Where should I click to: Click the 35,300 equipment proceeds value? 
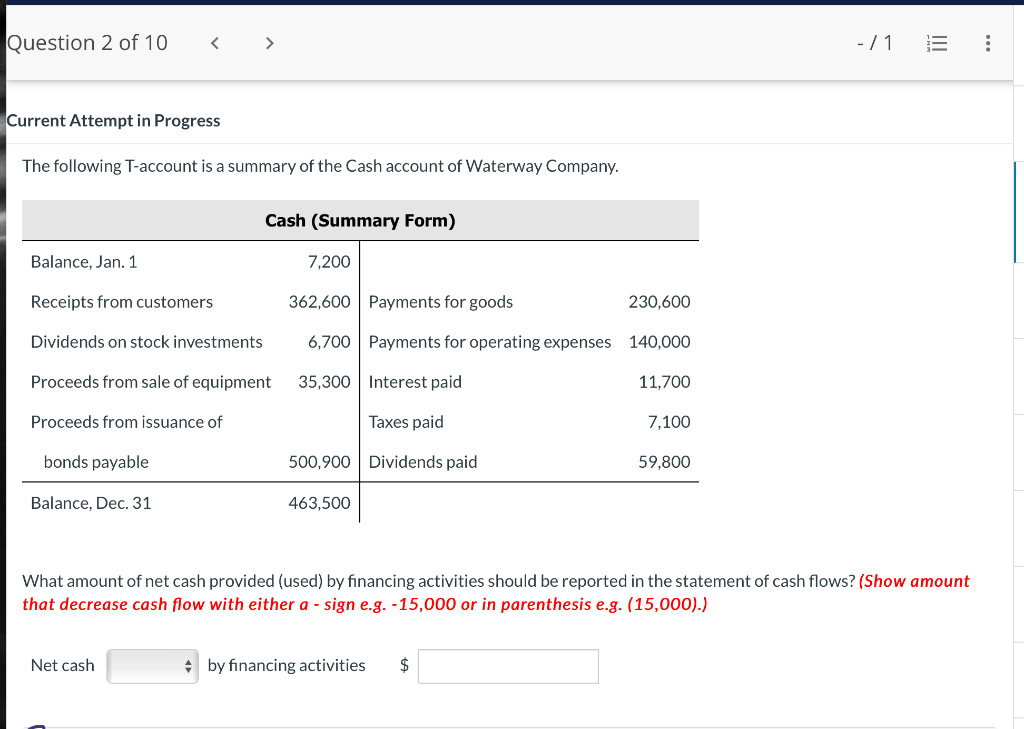click(325, 381)
